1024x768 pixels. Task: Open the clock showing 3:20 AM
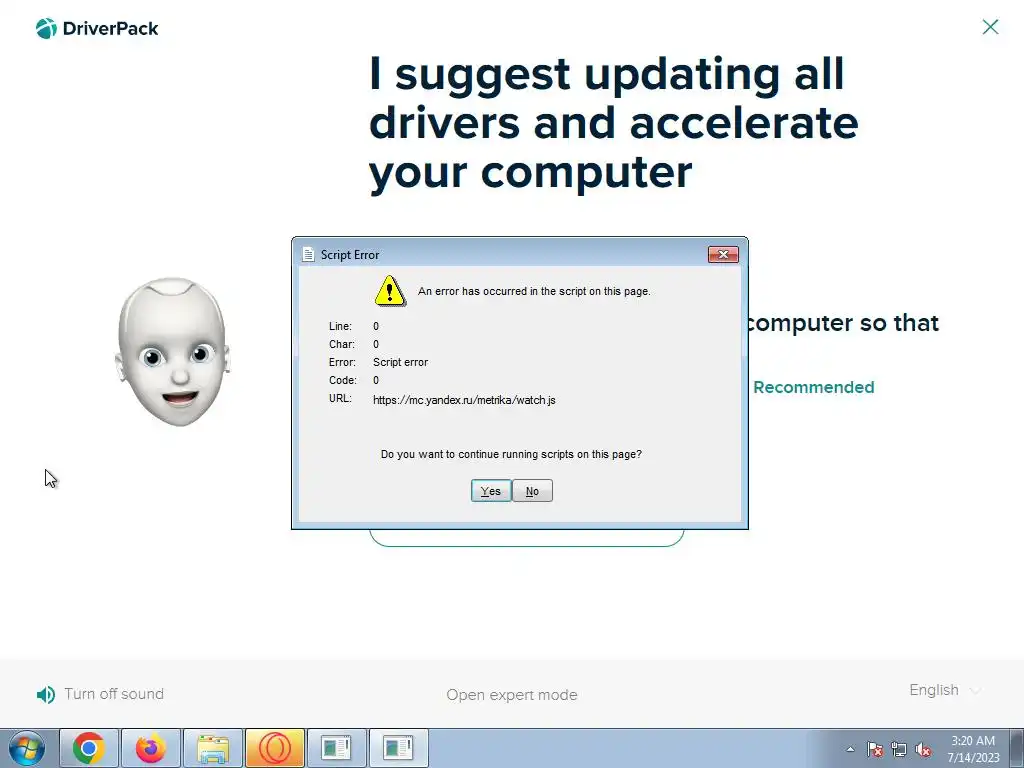click(973, 749)
